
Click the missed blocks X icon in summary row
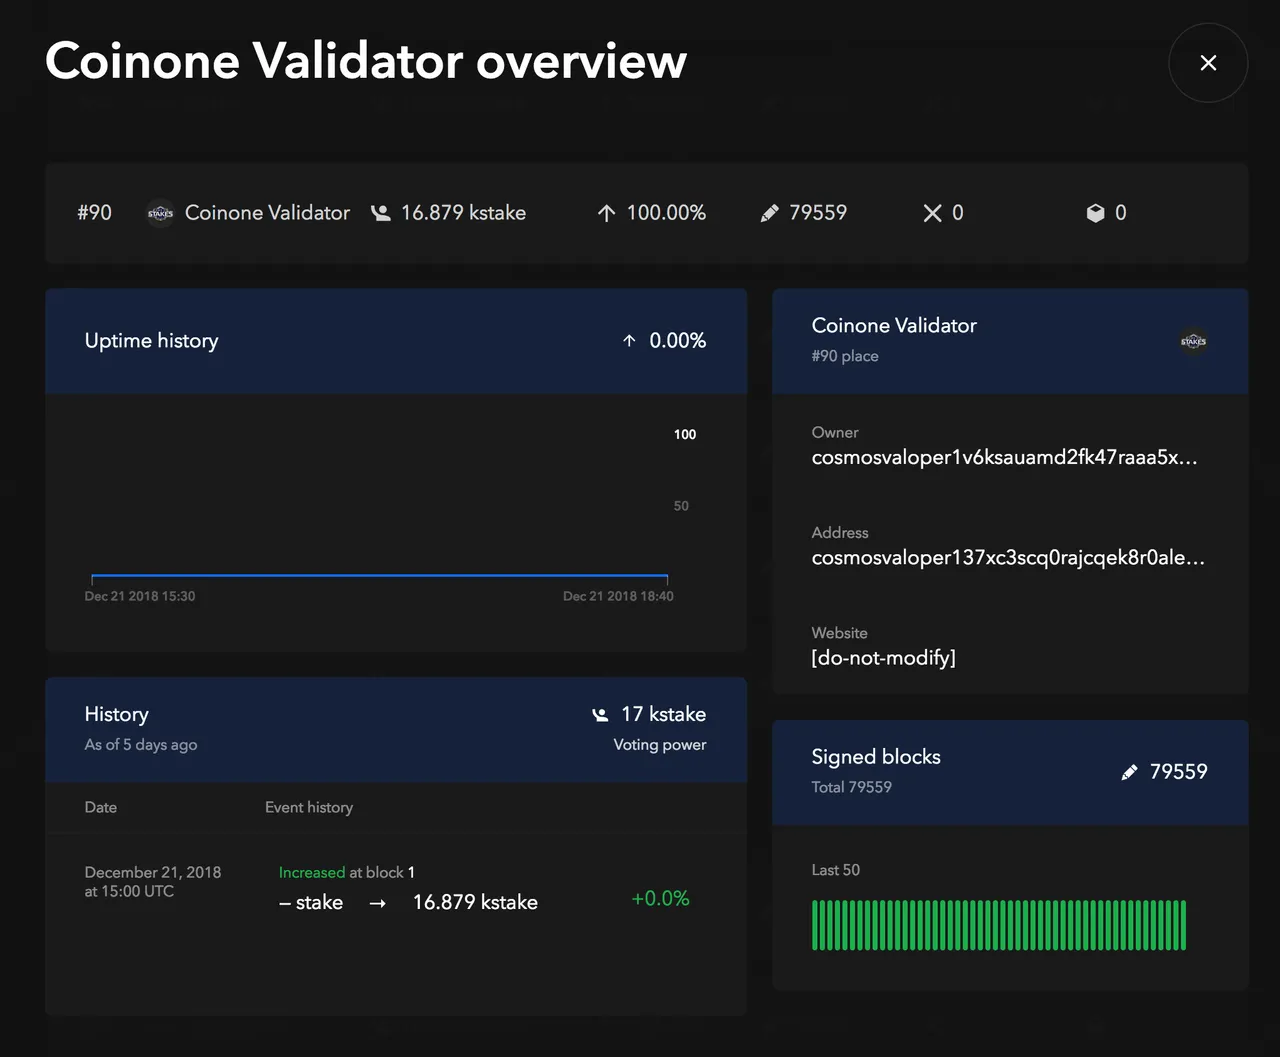click(x=932, y=213)
